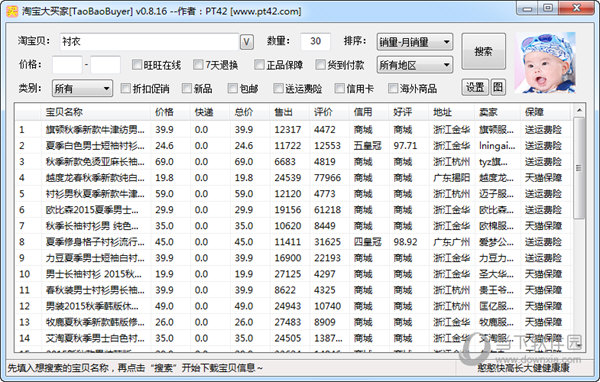Click the 地址 column header
600x382 pixels.
[x=452, y=112]
